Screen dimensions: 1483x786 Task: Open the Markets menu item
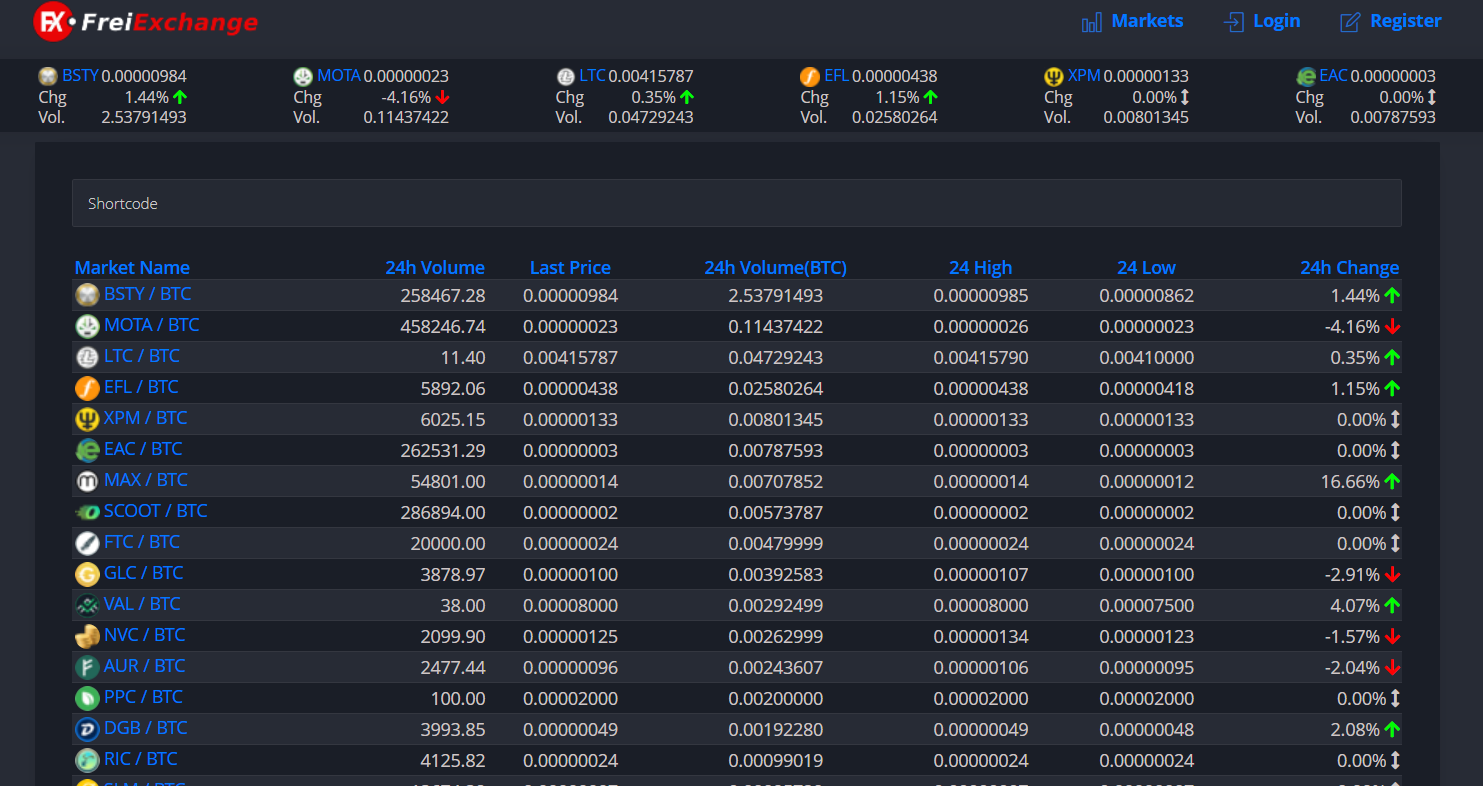point(1147,21)
